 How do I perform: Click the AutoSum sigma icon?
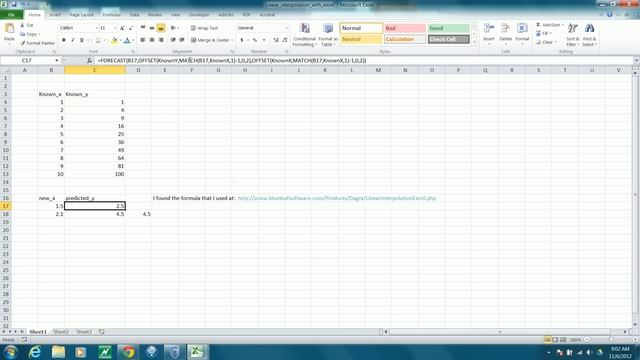[538, 25]
